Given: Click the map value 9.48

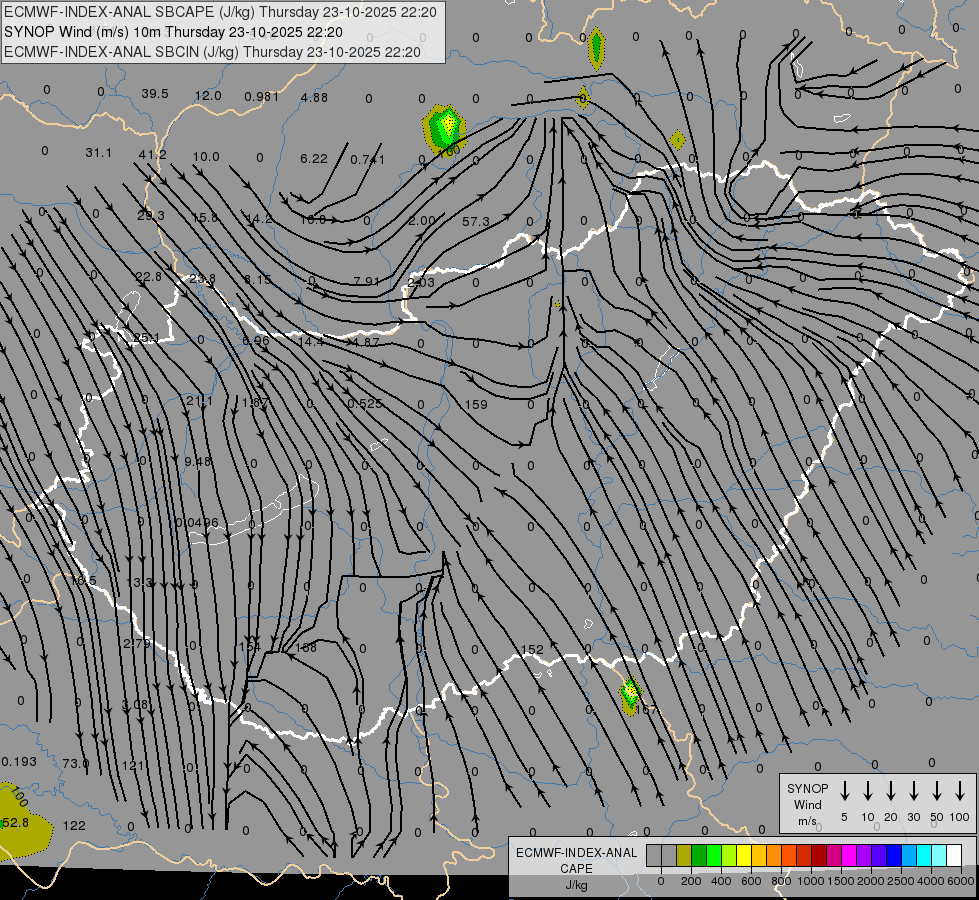Looking at the screenshot, I should pos(198,462).
